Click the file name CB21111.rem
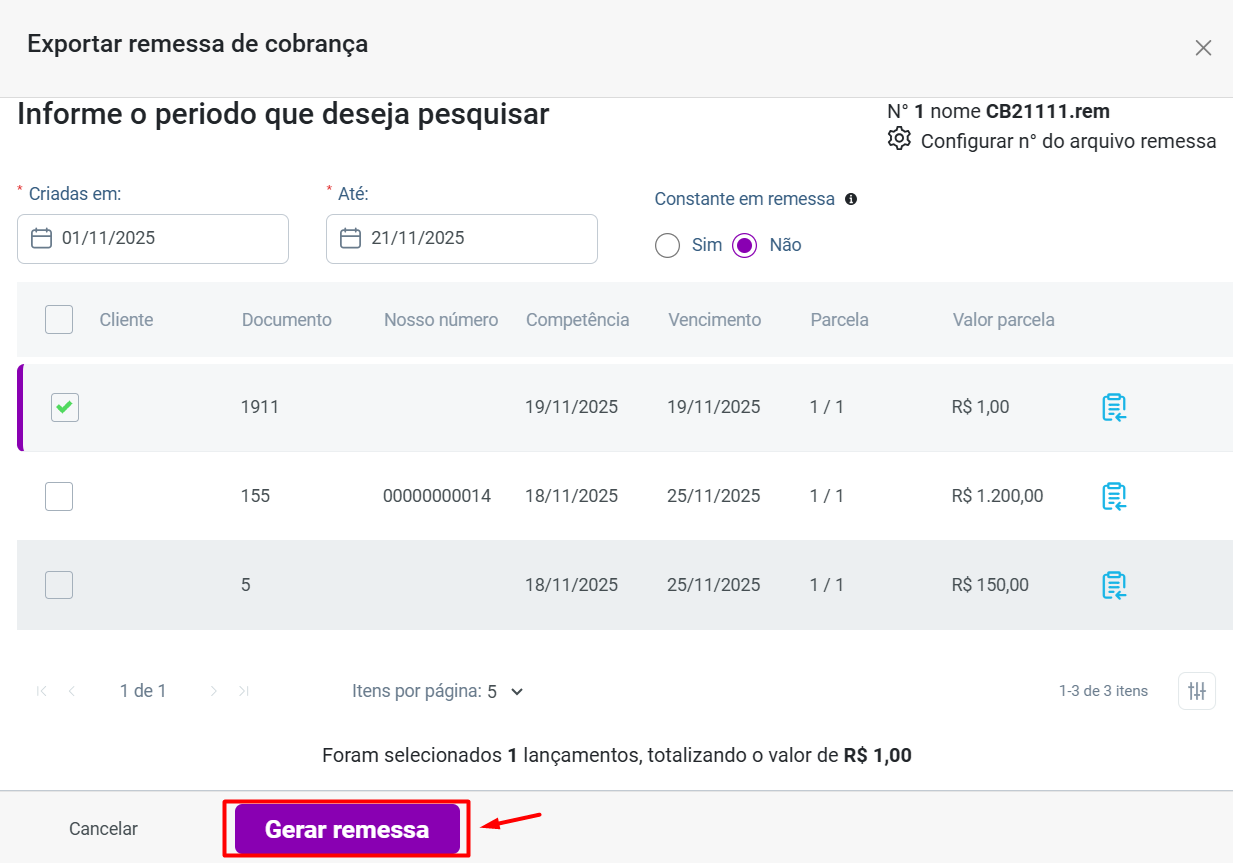Viewport: 1233px width, 863px height. (x=1048, y=111)
